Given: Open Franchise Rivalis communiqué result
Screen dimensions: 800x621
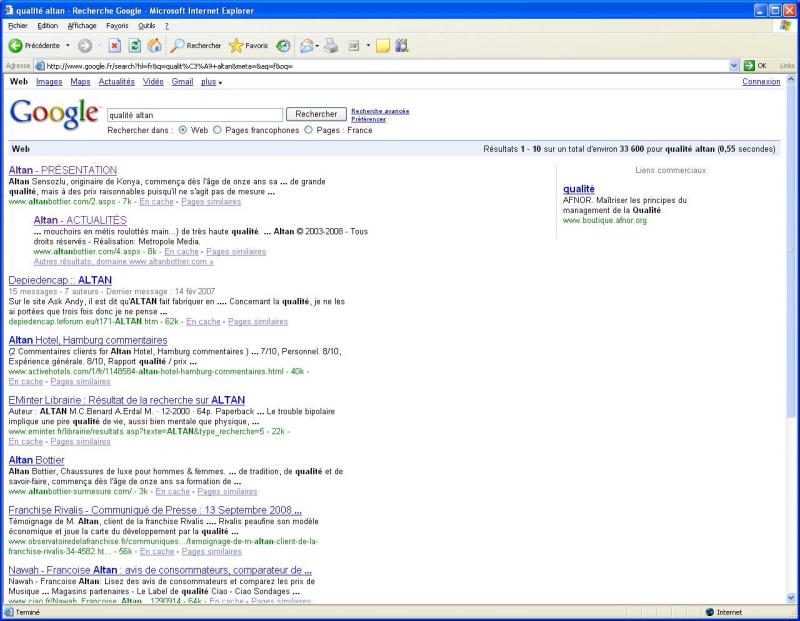Looking at the screenshot, I should click(155, 510).
